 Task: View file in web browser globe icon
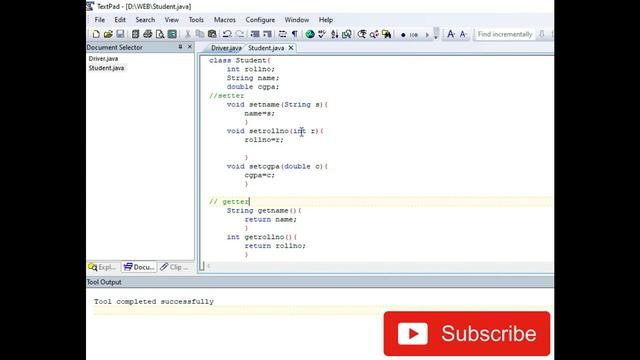(310, 34)
